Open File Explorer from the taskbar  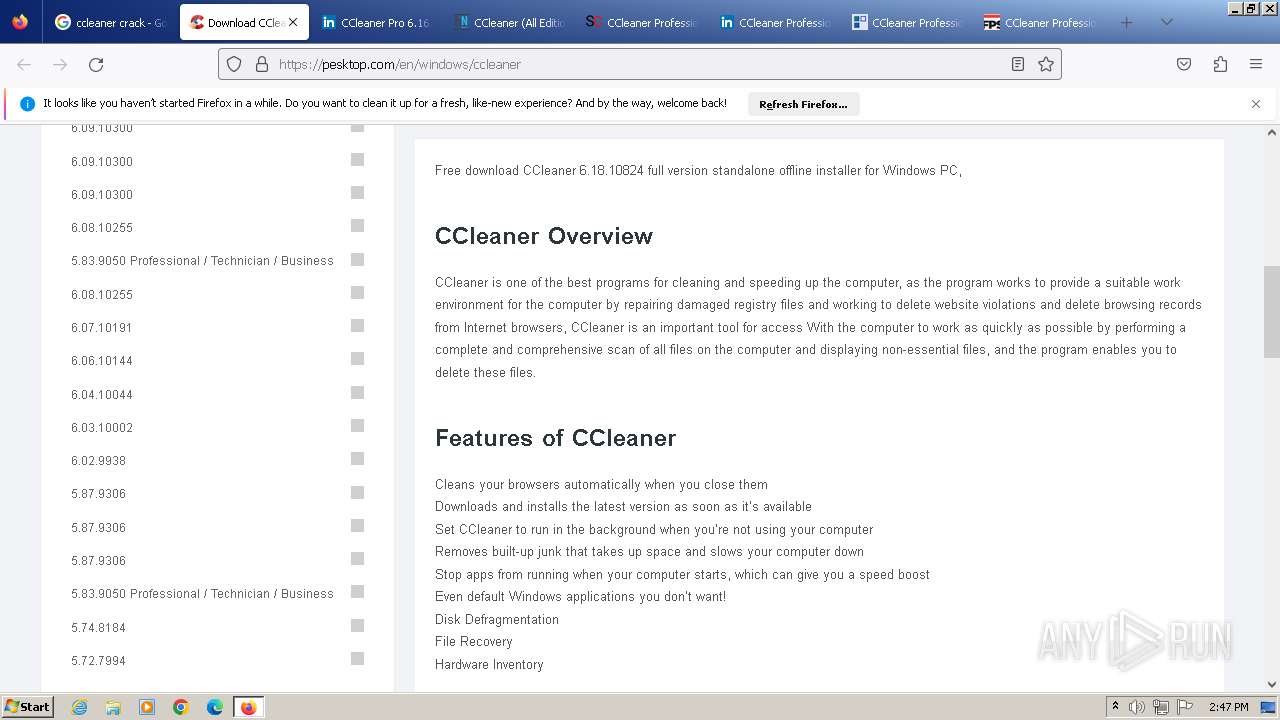click(113, 707)
